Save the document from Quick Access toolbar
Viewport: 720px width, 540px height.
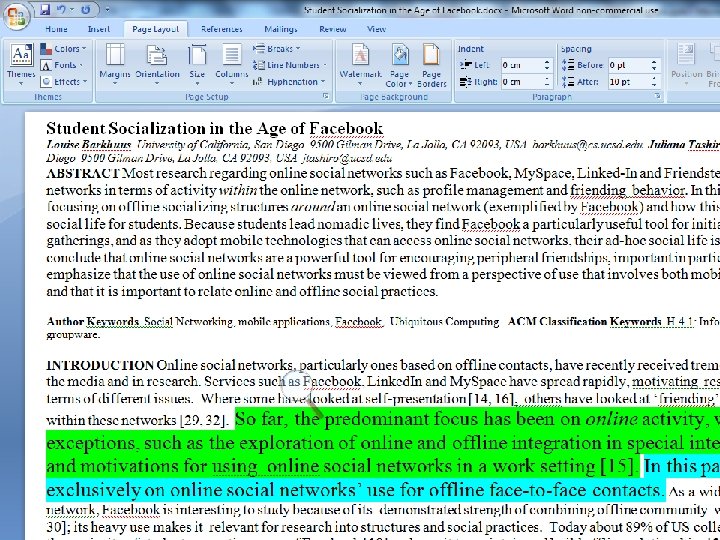click(x=44, y=9)
